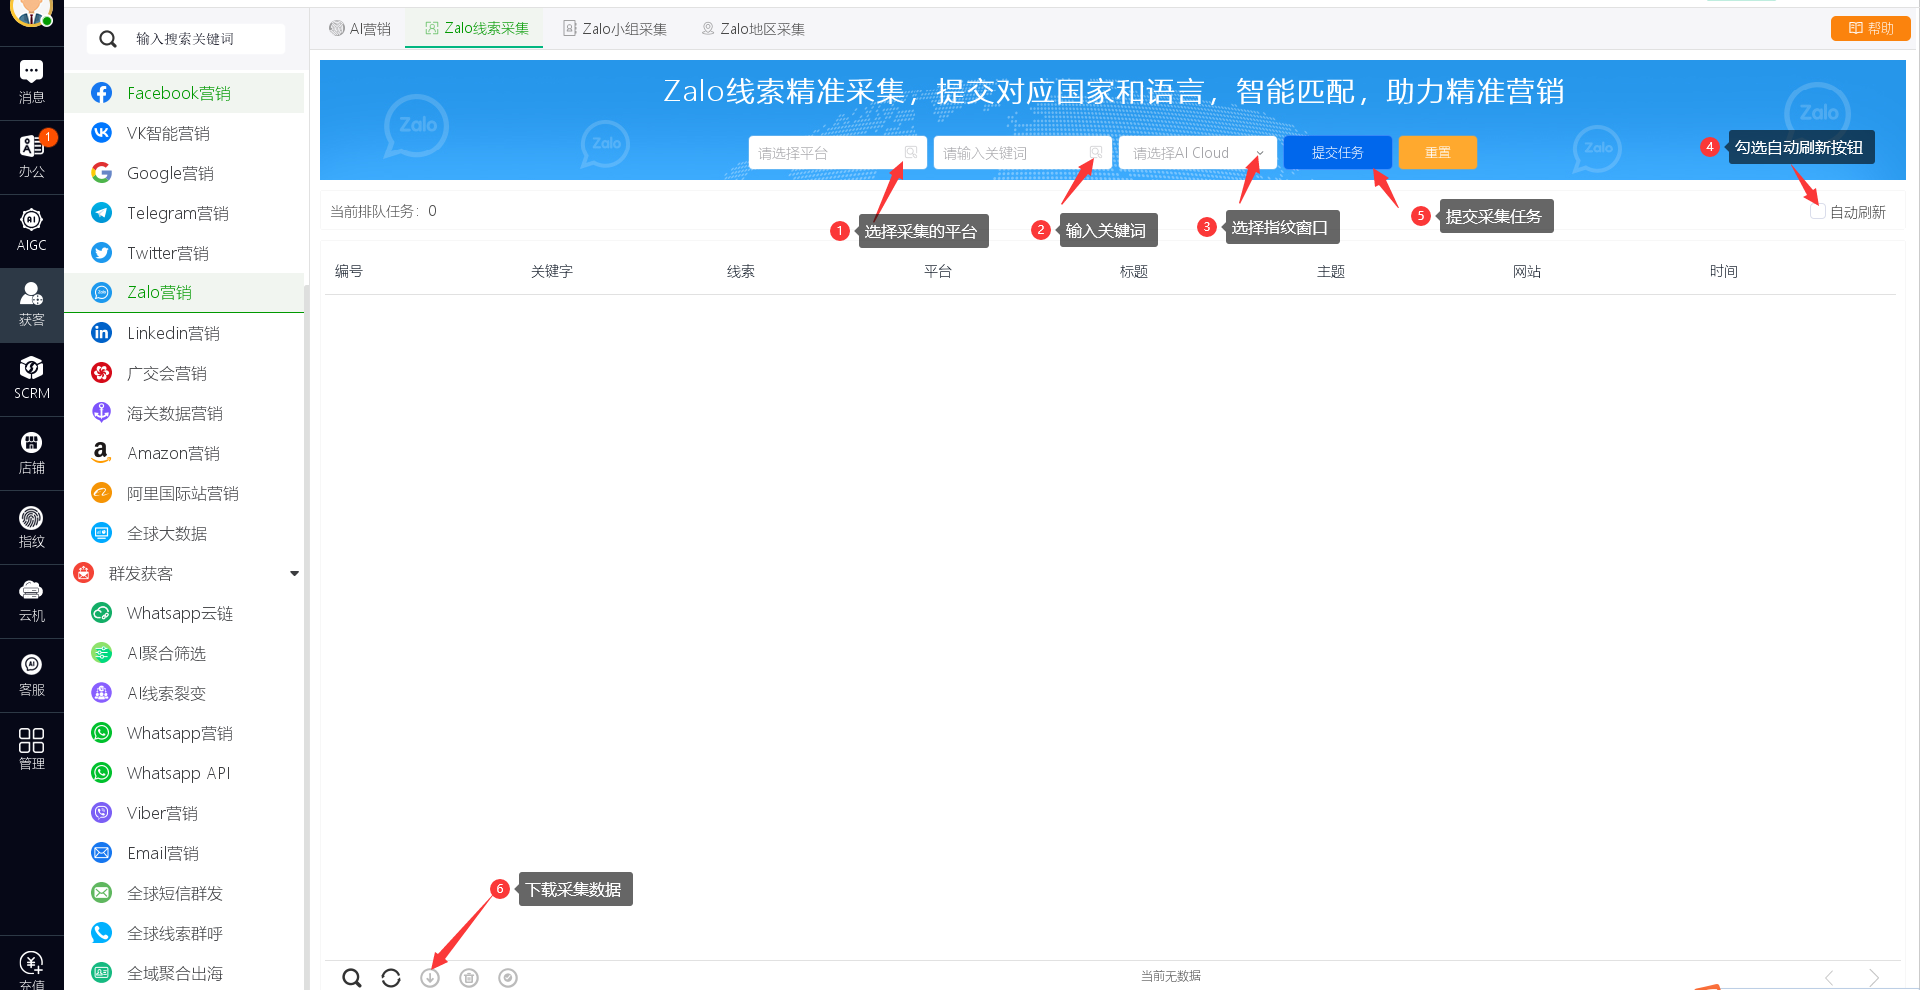The image size is (1920, 990).
Task: Open the 消息 messages sidebar icon
Action: (31, 82)
